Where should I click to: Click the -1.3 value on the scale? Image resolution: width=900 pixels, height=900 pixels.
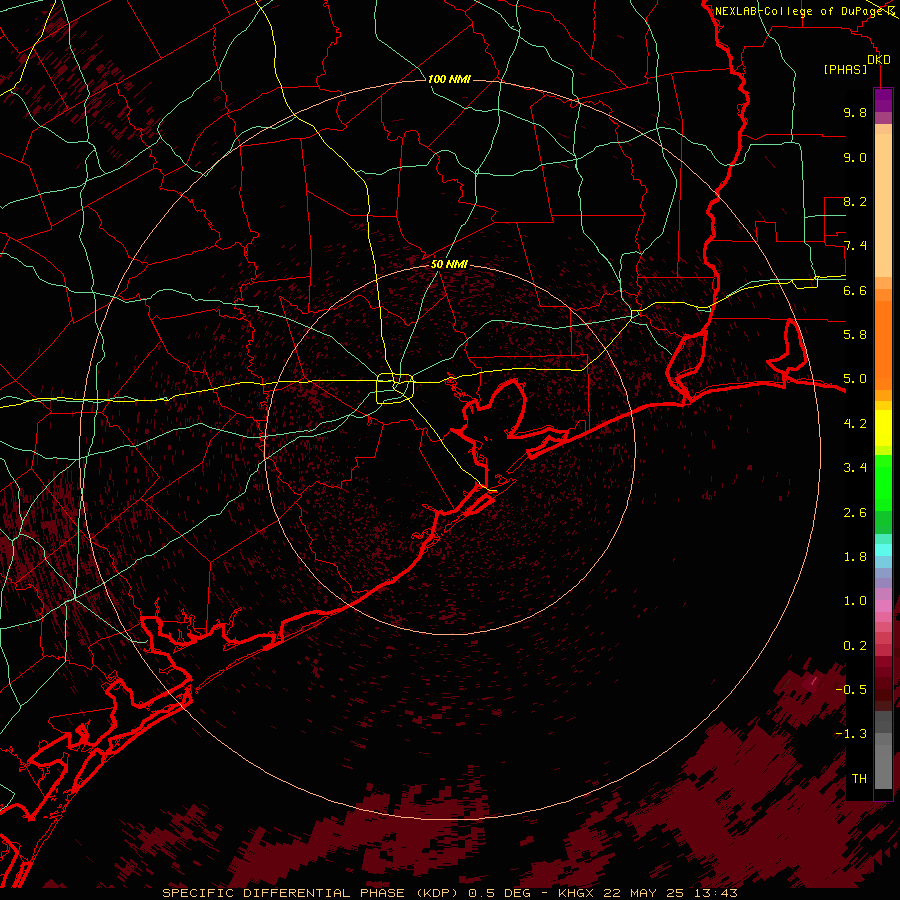(x=851, y=734)
